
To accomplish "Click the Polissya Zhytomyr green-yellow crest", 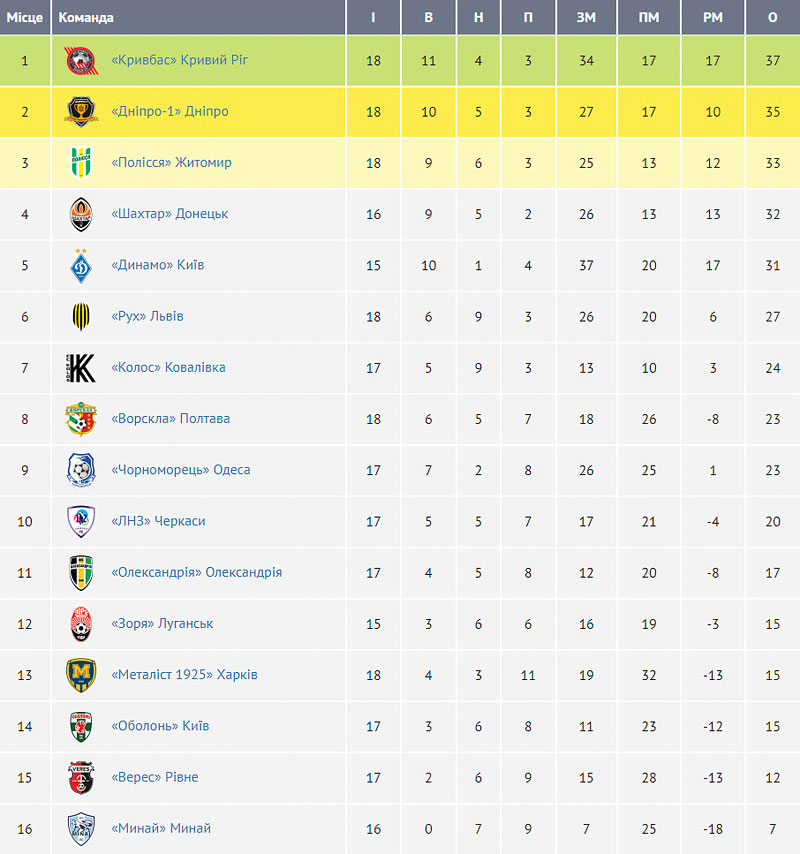I will (x=81, y=162).
